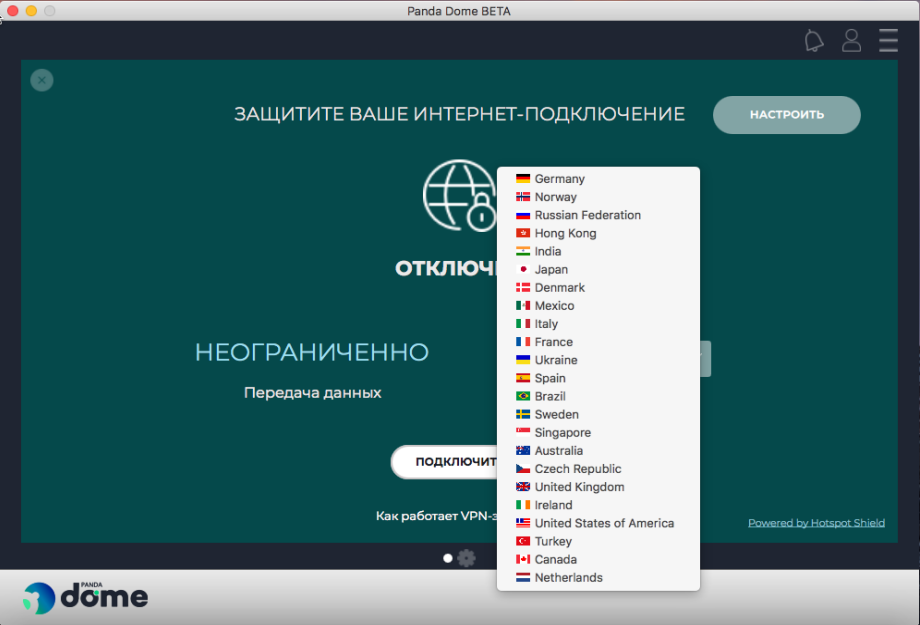Click the НАСТРОИТЬ button
Screen dimensions: 920x625
pos(787,115)
